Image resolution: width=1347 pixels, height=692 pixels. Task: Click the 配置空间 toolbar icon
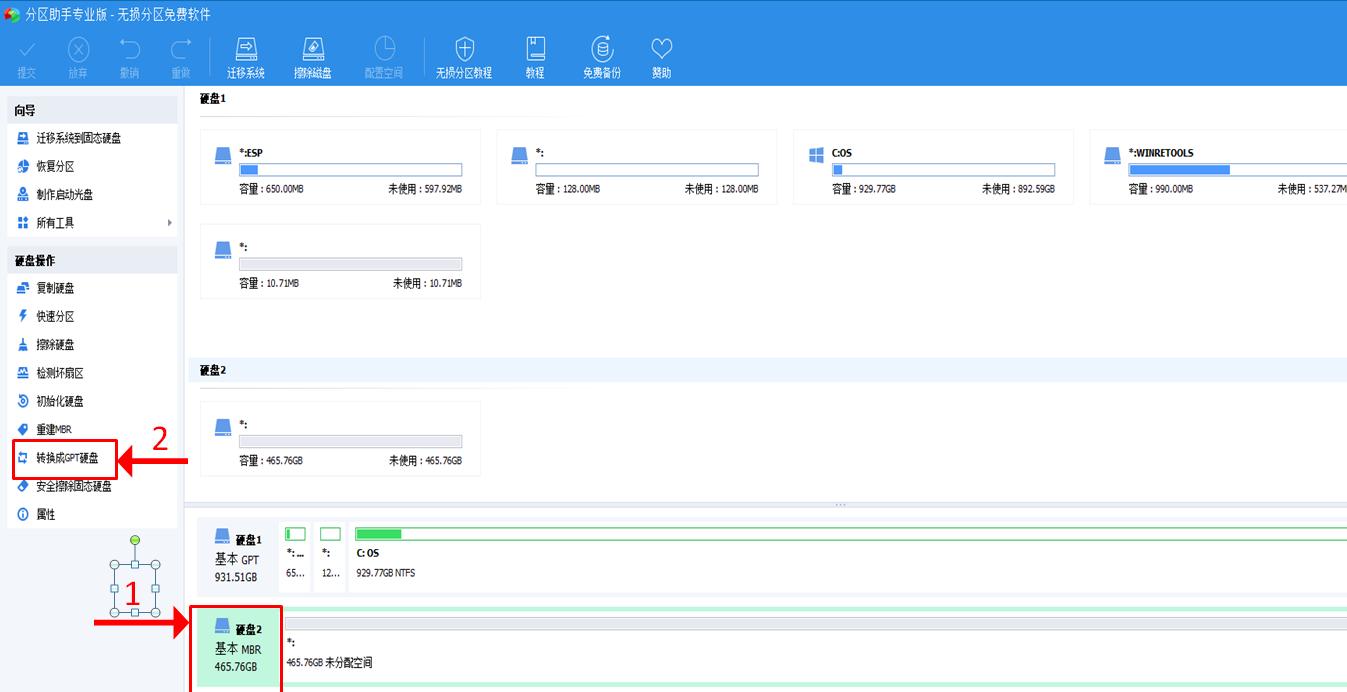click(x=384, y=49)
